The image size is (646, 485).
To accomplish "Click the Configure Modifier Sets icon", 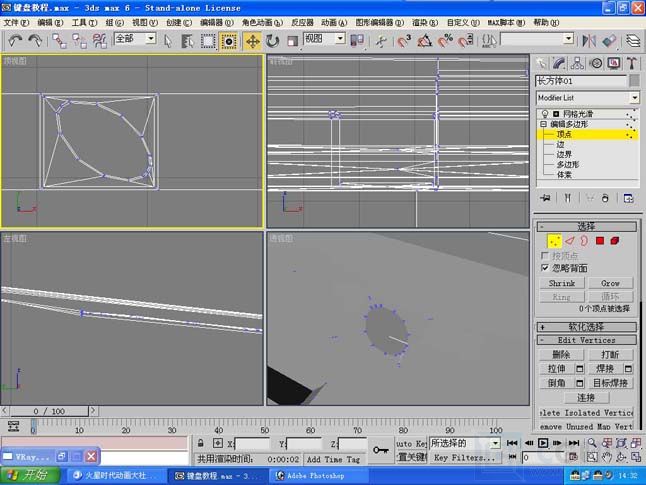I will (x=629, y=198).
